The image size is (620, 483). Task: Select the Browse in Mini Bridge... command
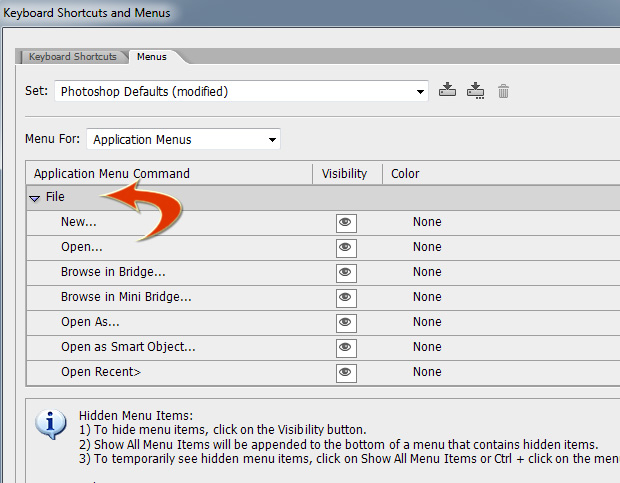[126, 296]
